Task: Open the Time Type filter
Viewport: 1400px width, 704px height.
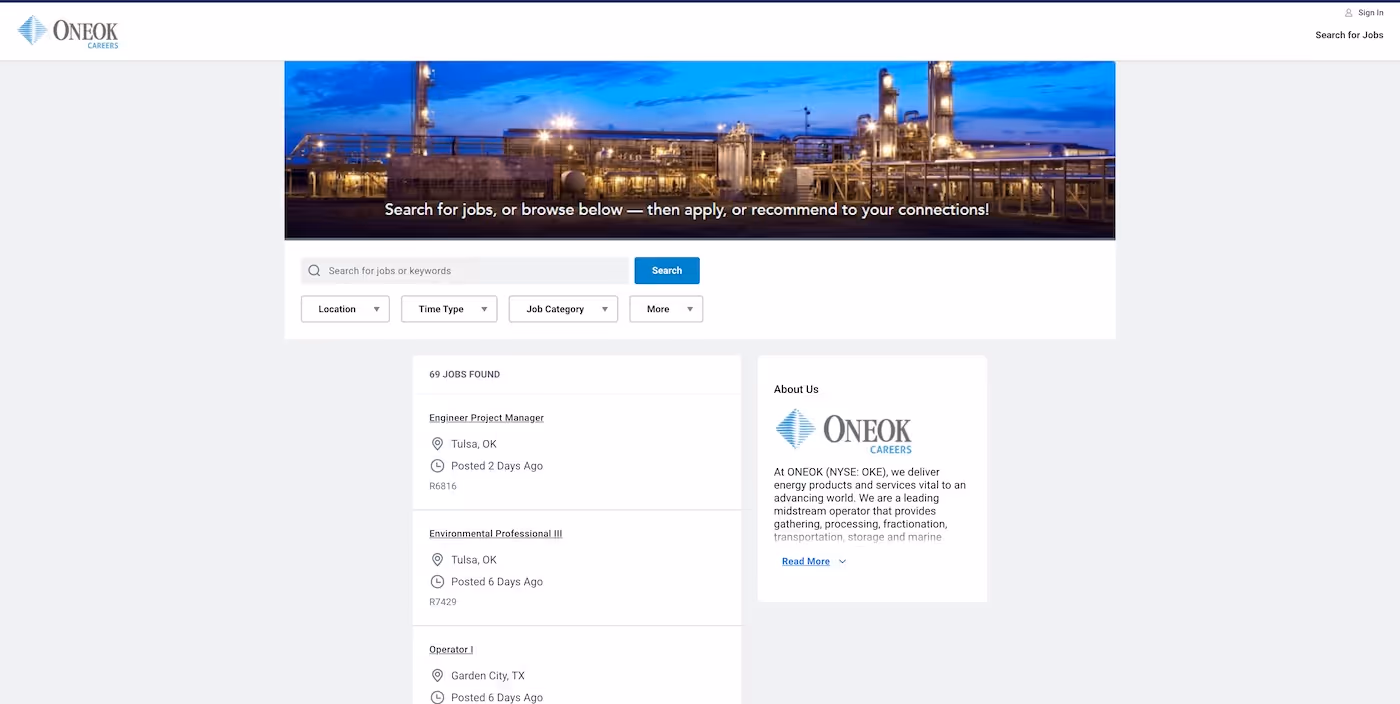Action: pyautogui.click(x=448, y=309)
